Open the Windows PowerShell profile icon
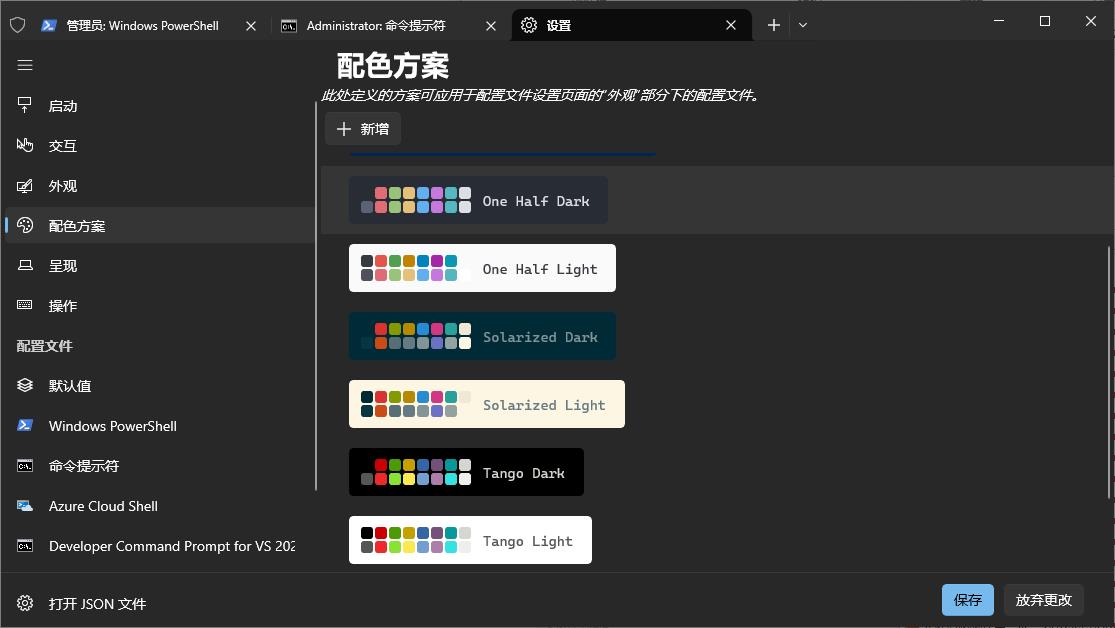This screenshot has width=1115, height=628. point(24,425)
